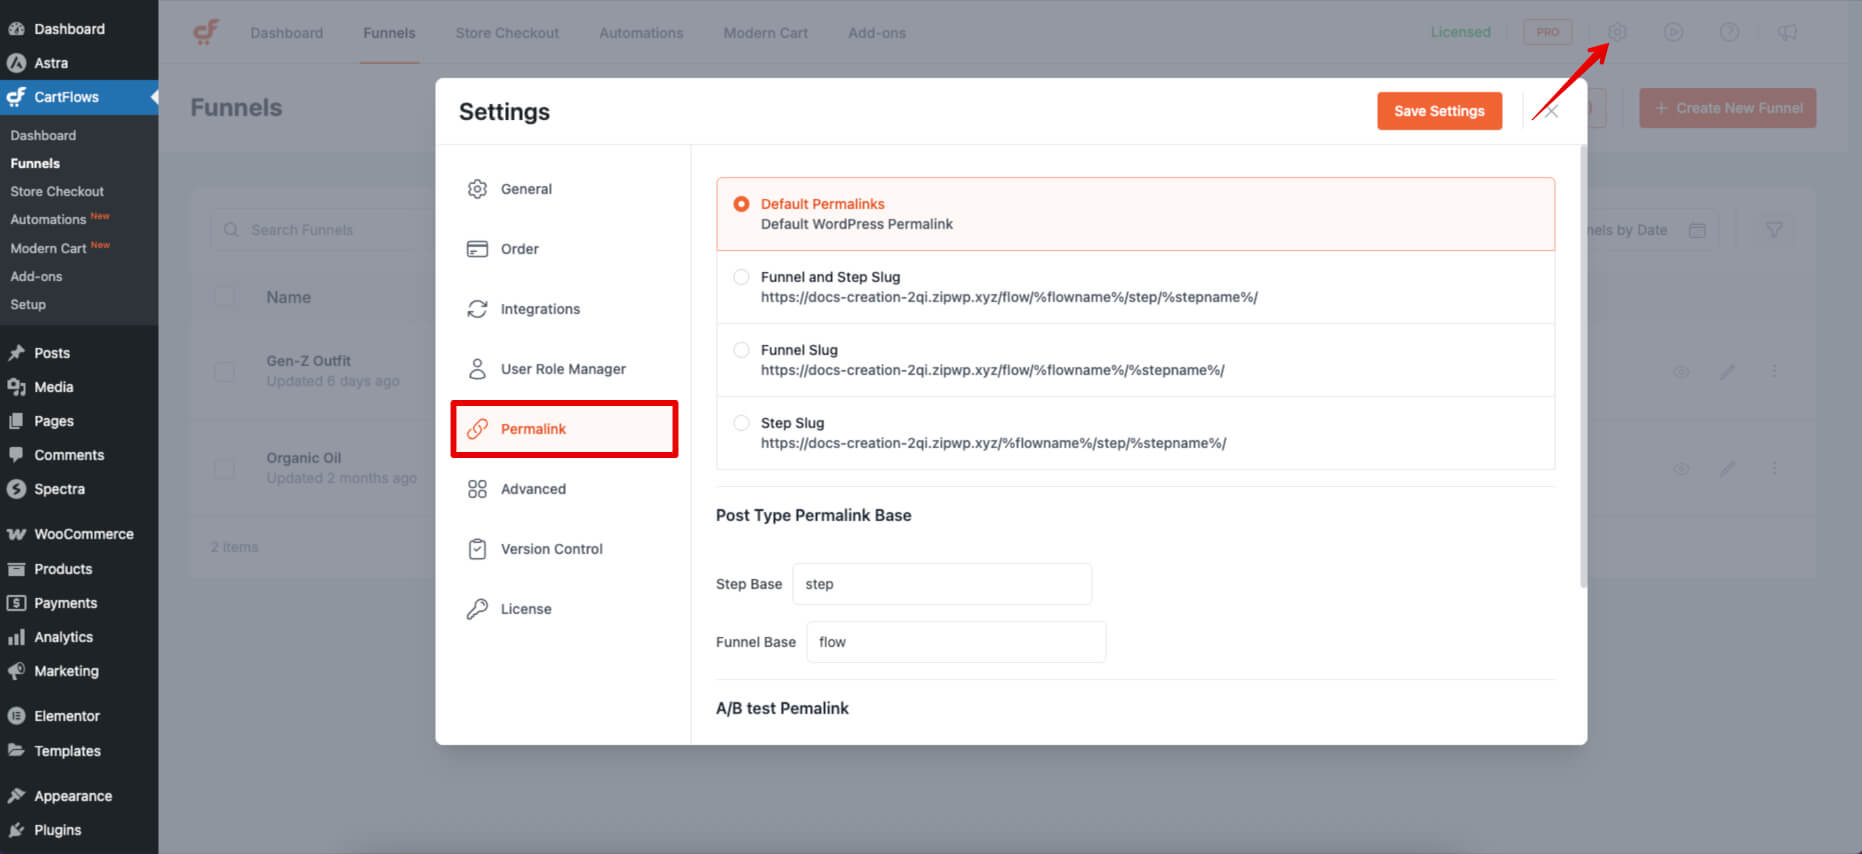Screen dimensions: 1862x854
Task: Select Funnel Slug radio option
Action: tap(741, 350)
